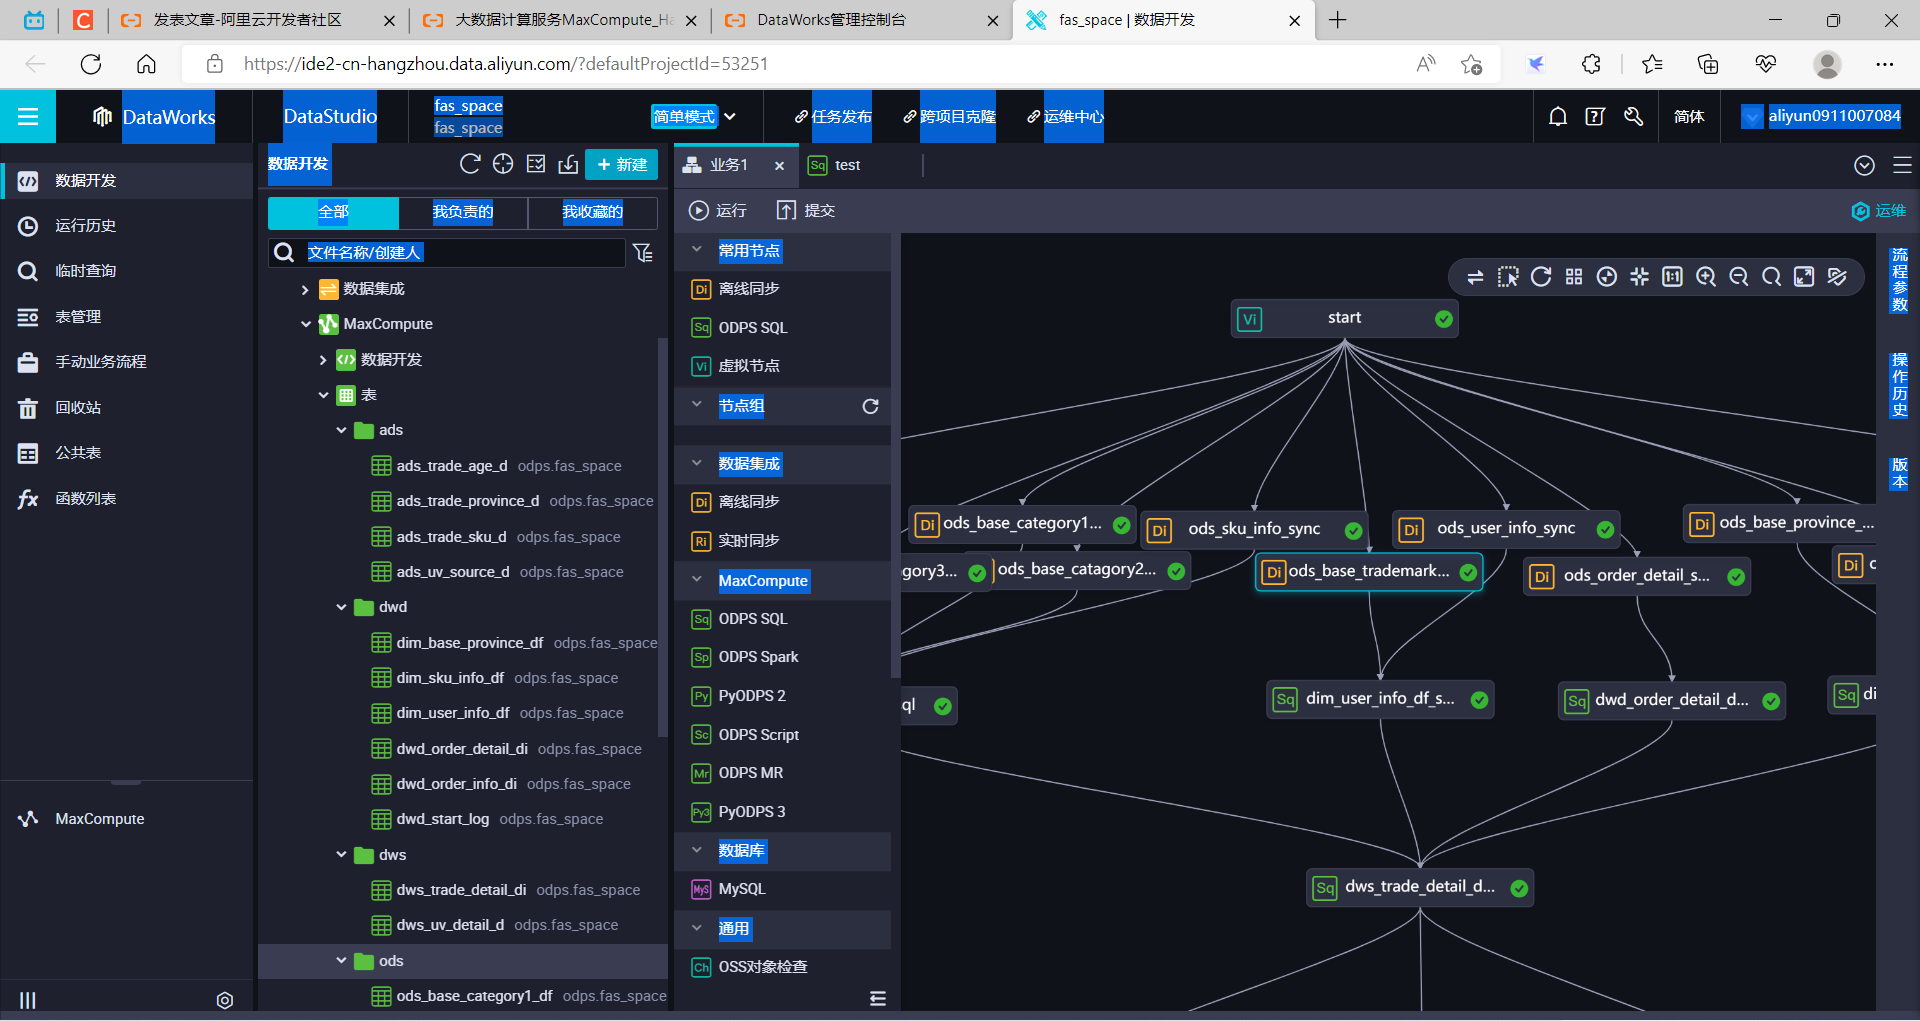The image size is (1920, 1021).
Task: Toggle the DataWorks hamburger menu
Action: pyautogui.click(x=28, y=117)
